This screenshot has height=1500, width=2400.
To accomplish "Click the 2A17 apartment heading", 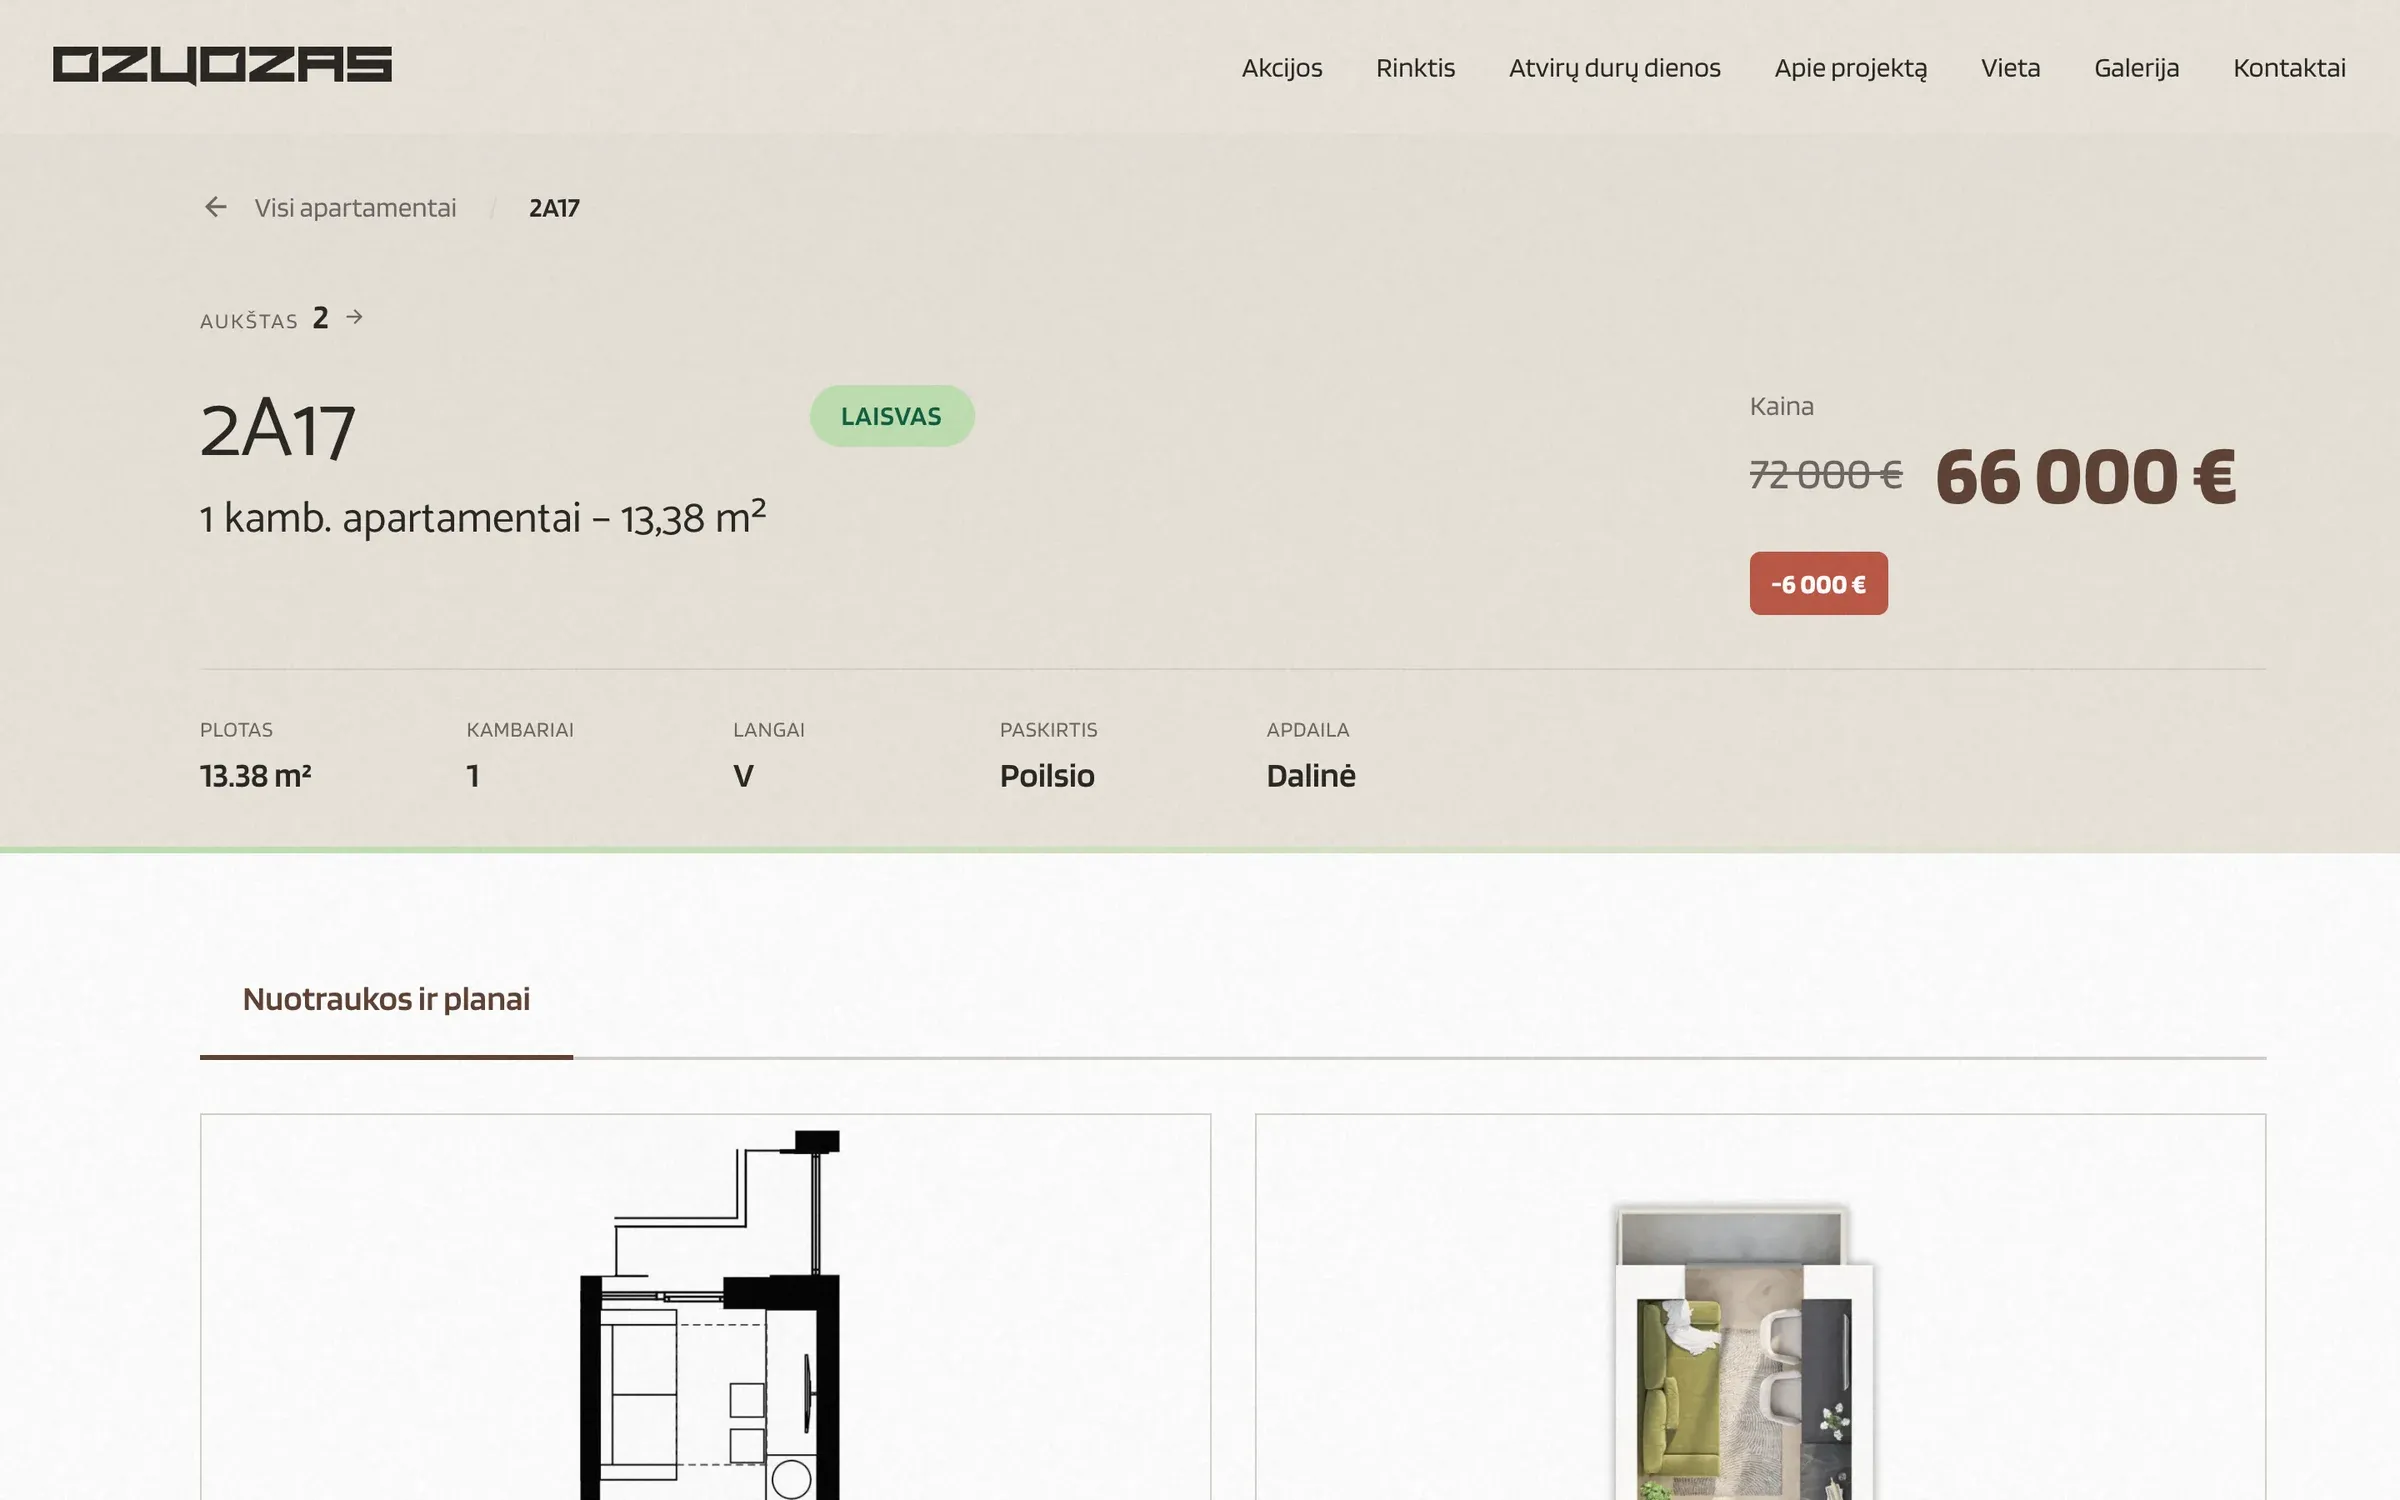I will (x=277, y=429).
